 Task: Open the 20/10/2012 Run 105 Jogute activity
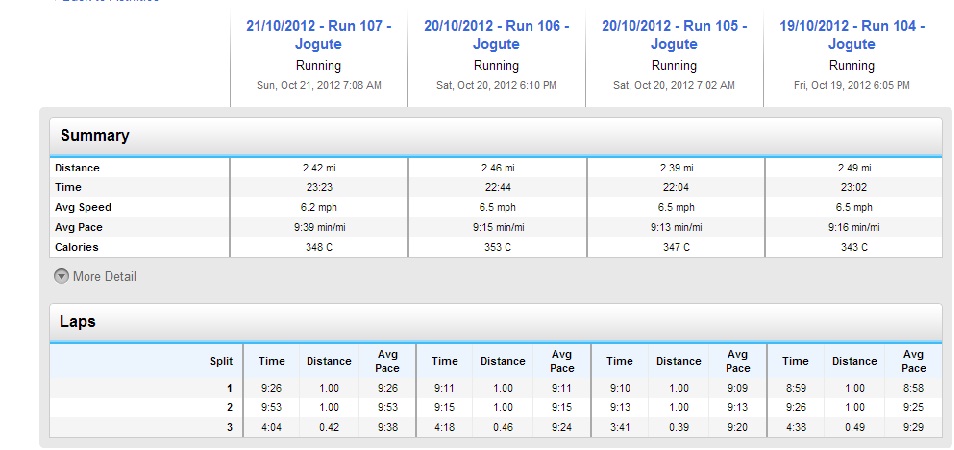point(674,35)
